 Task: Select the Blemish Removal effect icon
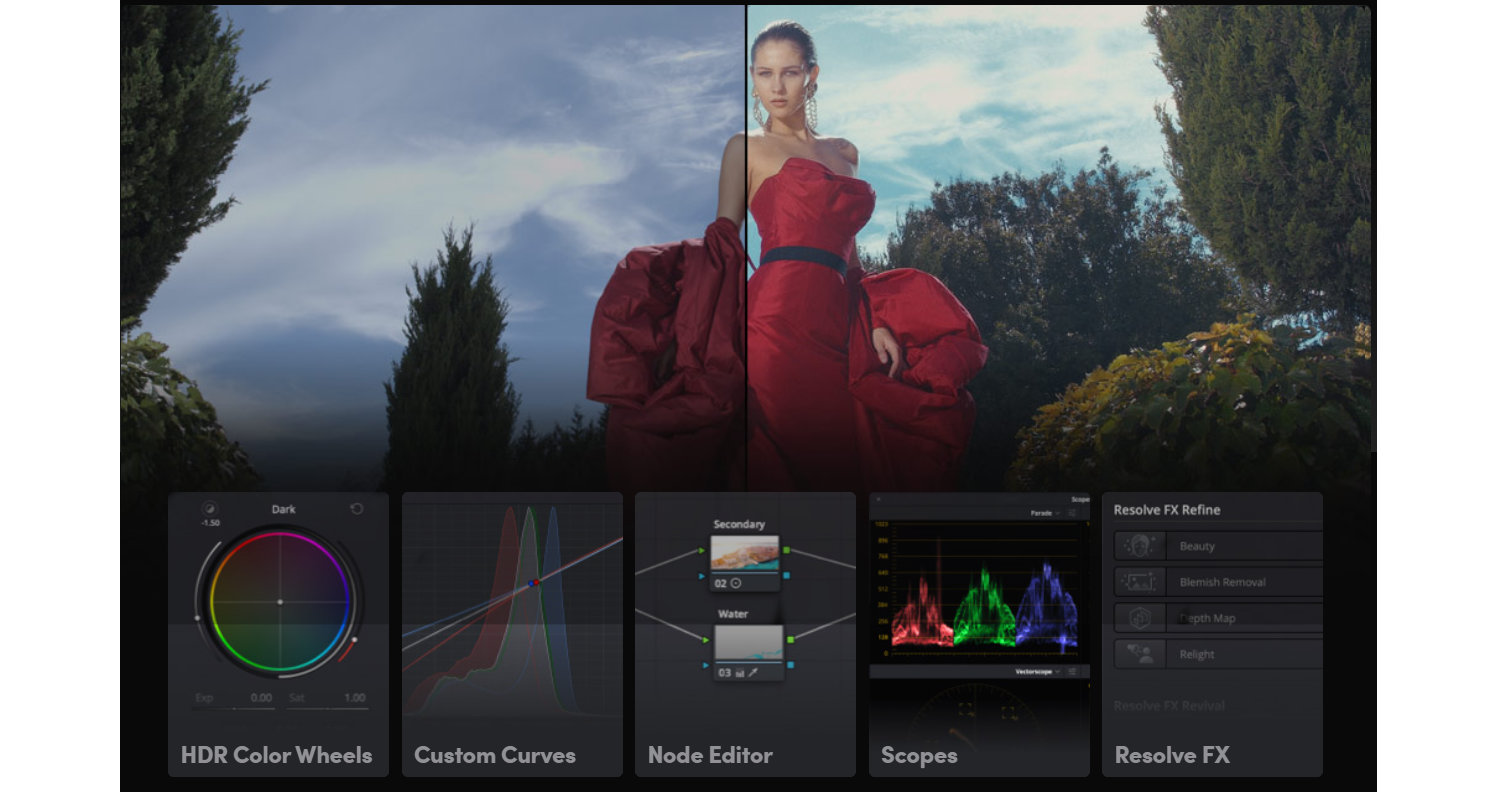pyautogui.click(x=1139, y=582)
